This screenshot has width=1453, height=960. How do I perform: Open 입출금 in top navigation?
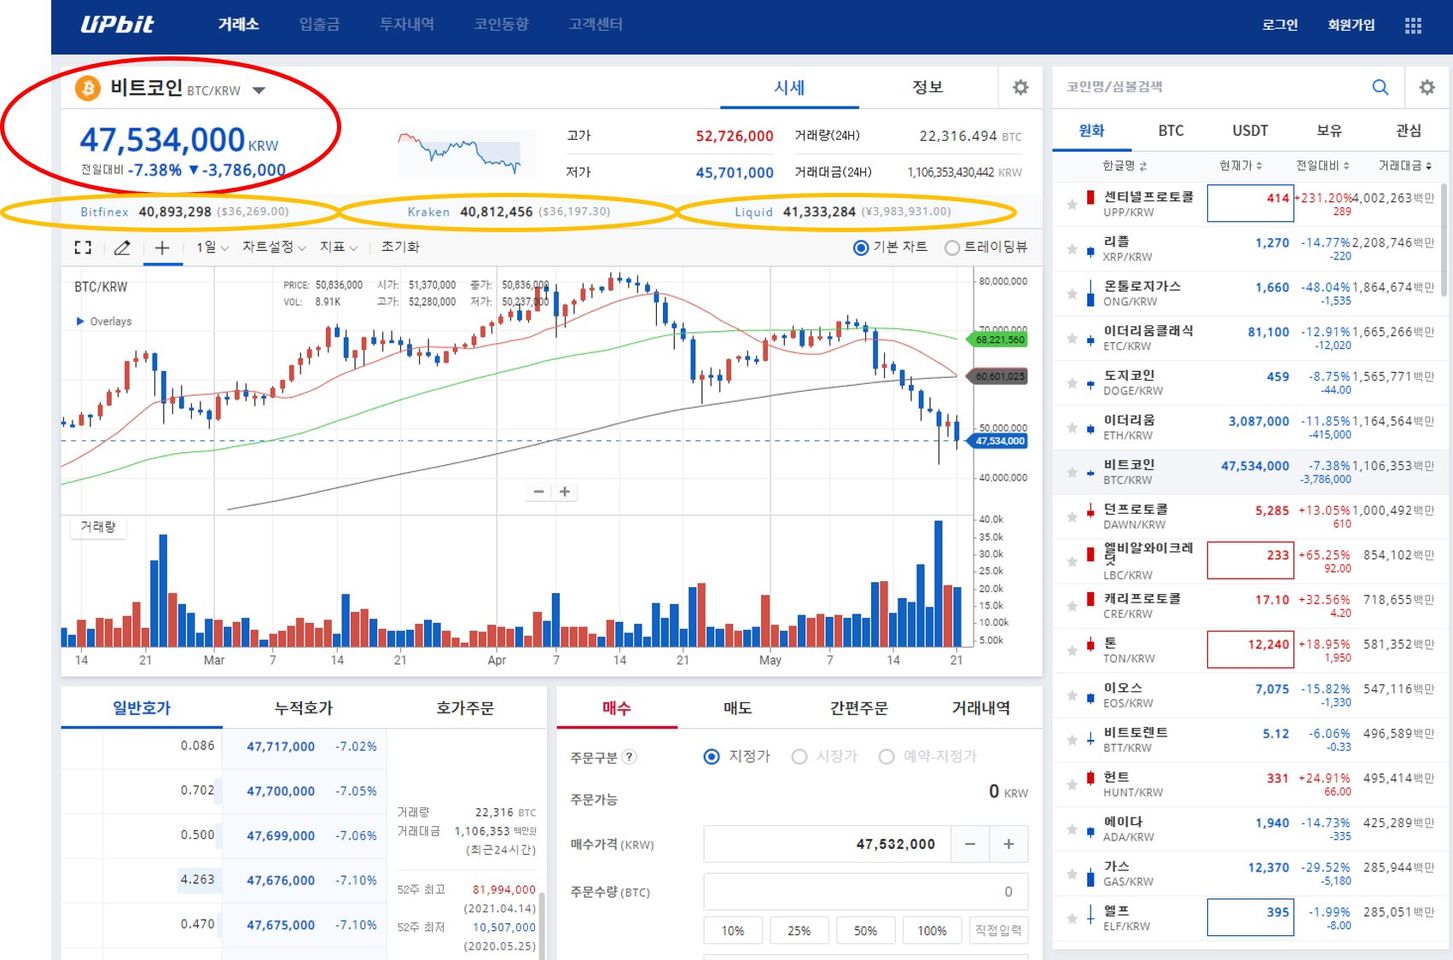coord(319,24)
